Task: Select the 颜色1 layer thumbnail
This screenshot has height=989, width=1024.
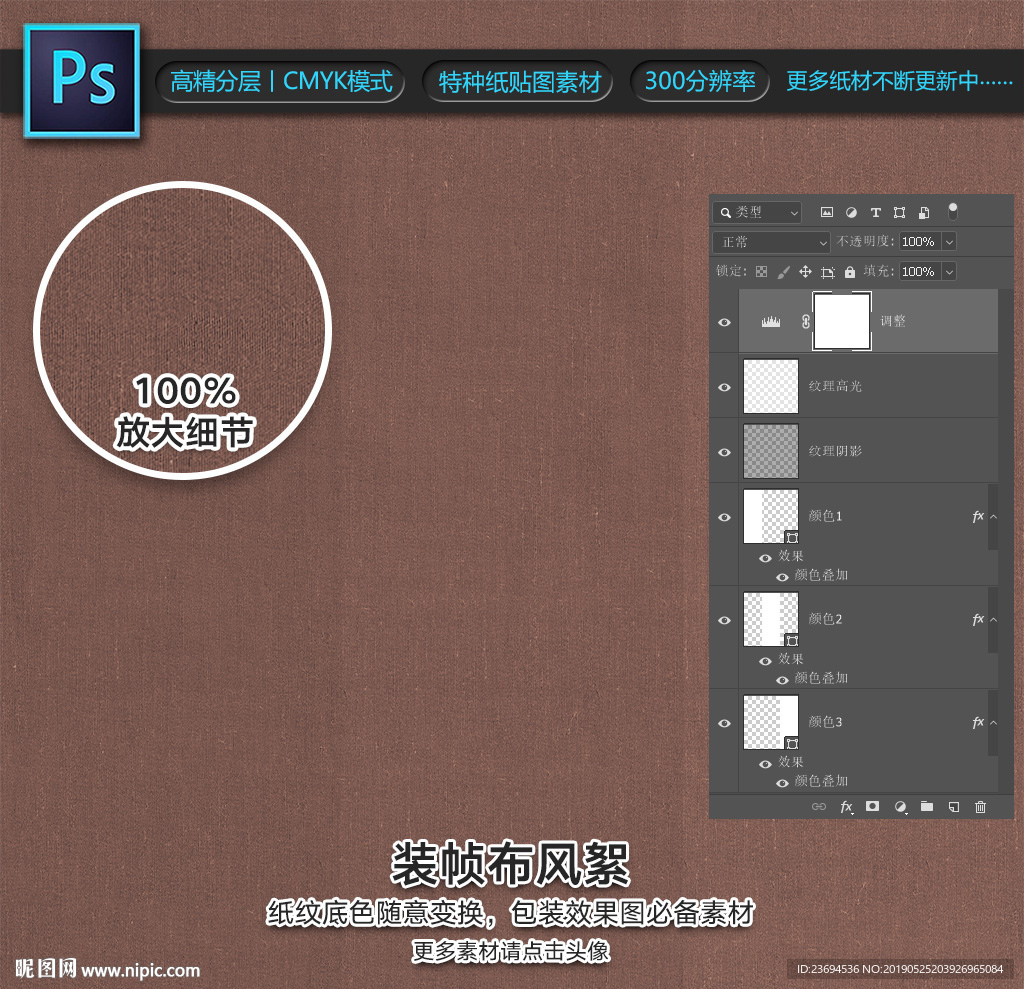Action: click(x=771, y=516)
